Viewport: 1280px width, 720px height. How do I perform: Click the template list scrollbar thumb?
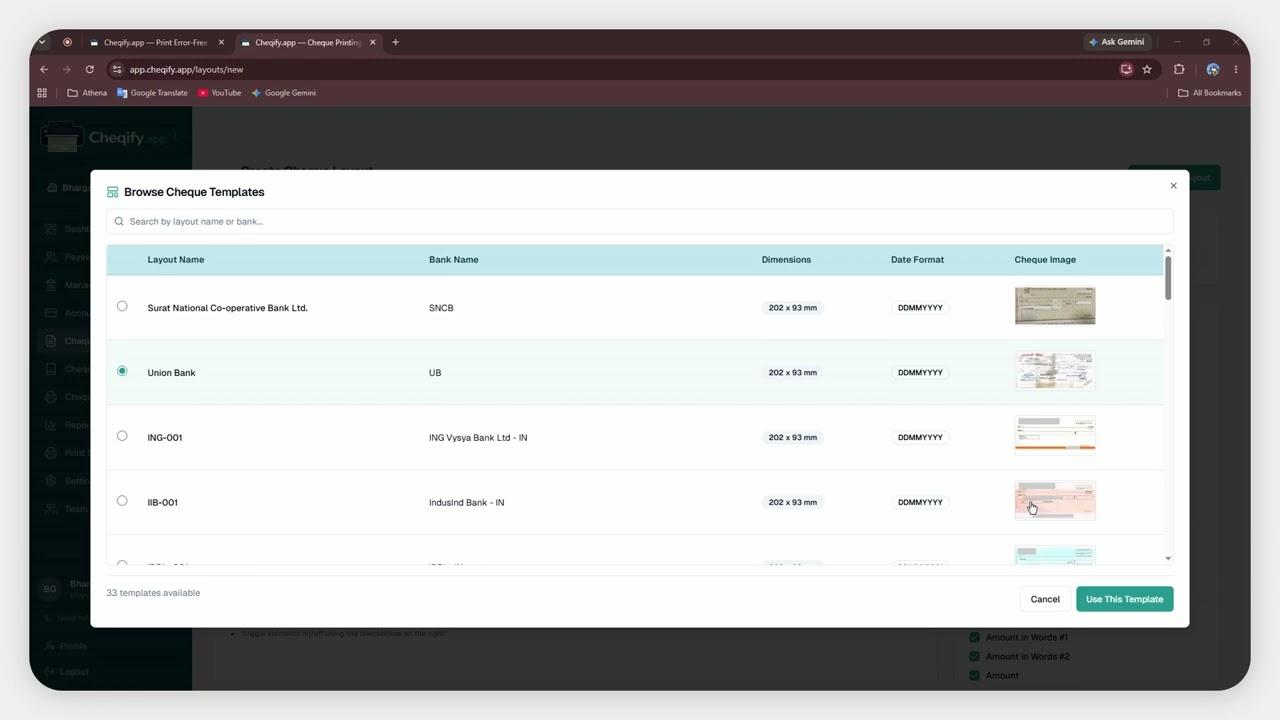(x=1168, y=277)
